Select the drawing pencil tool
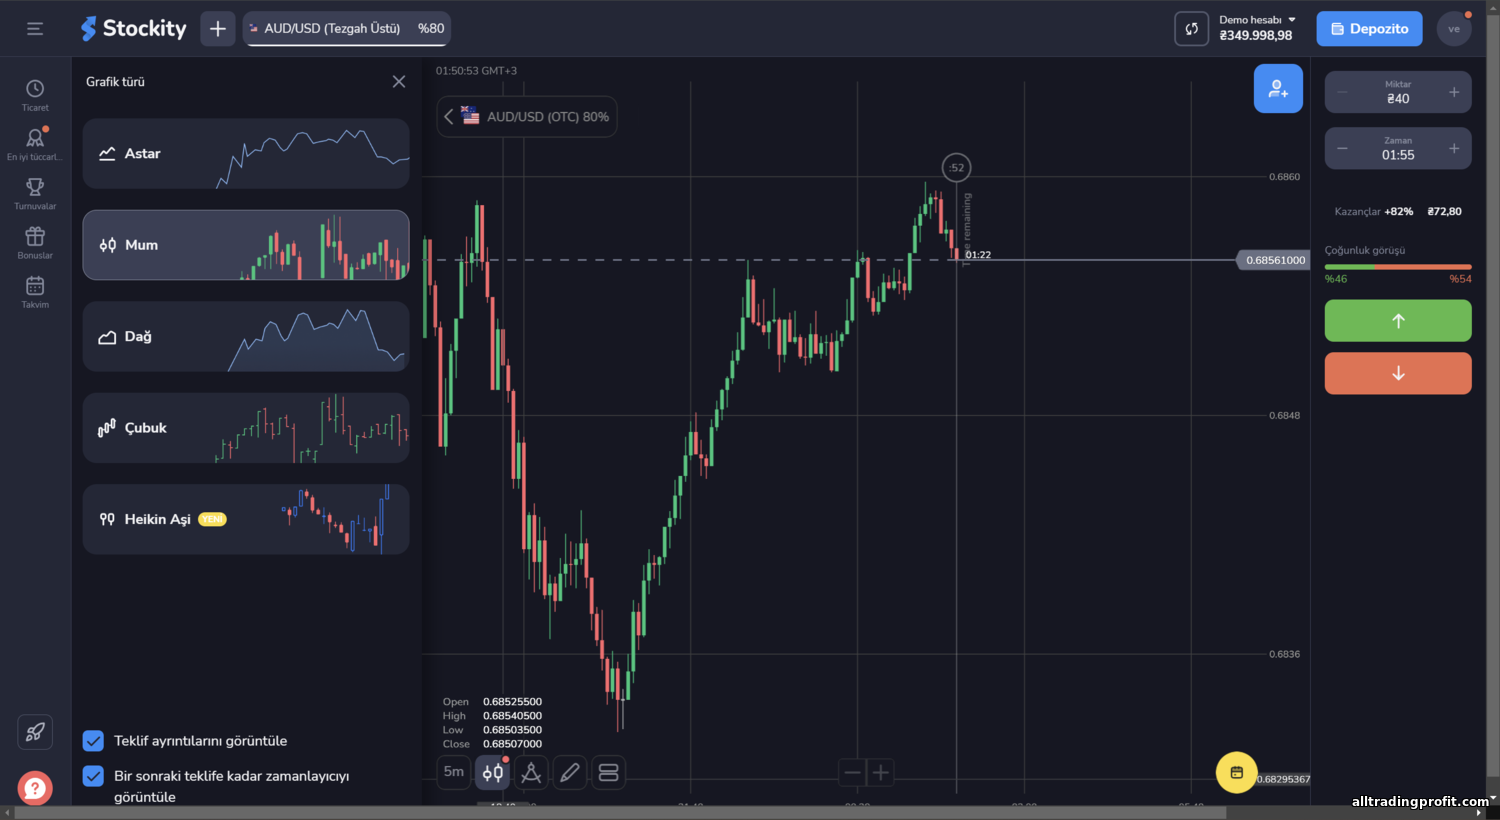The height and width of the screenshot is (820, 1500). point(570,772)
